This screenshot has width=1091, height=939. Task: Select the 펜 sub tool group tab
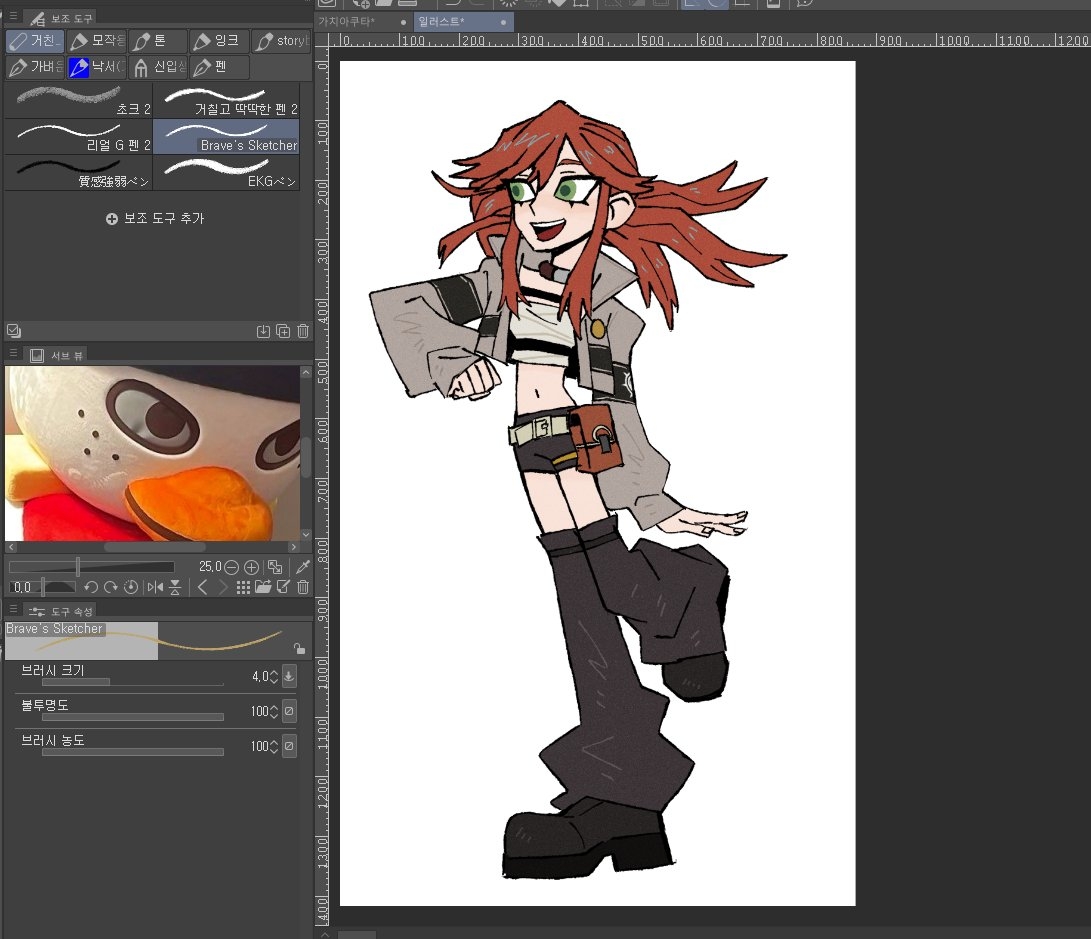218,68
